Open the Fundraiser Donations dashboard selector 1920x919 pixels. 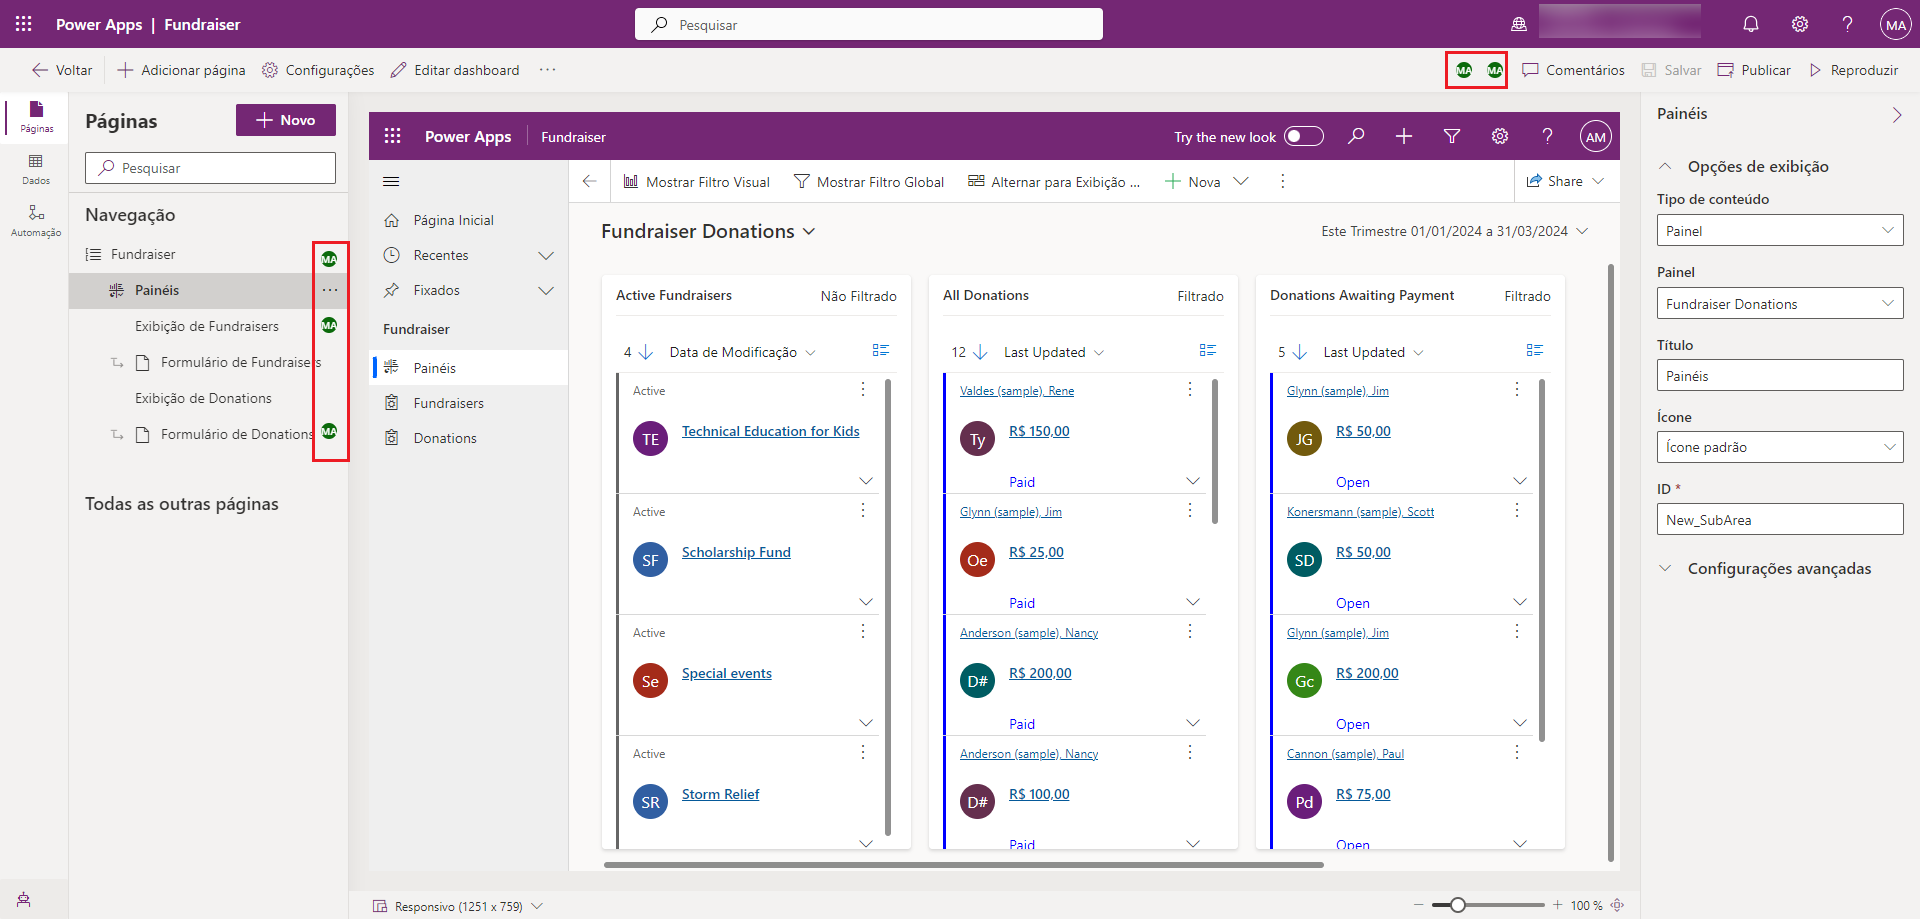coord(708,231)
